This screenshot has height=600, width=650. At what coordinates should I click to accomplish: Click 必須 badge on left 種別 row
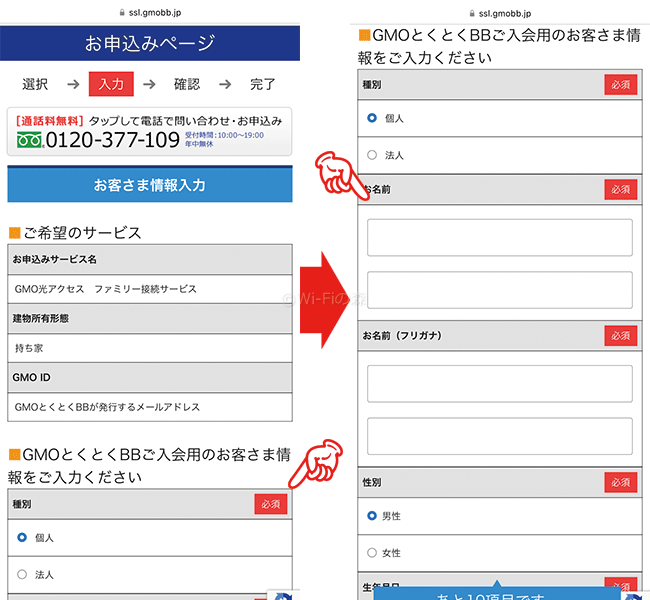(x=271, y=504)
